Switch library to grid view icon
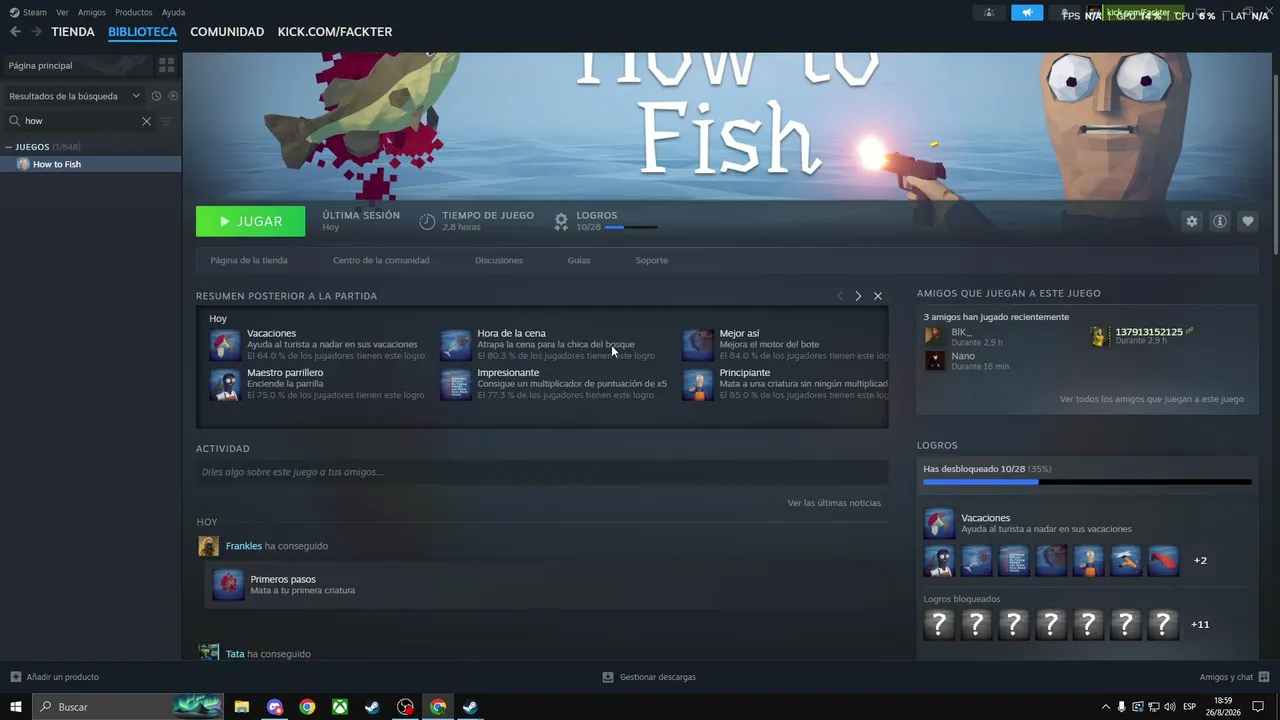The image size is (1280, 720). pyautogui.click(x=167, y=65)
